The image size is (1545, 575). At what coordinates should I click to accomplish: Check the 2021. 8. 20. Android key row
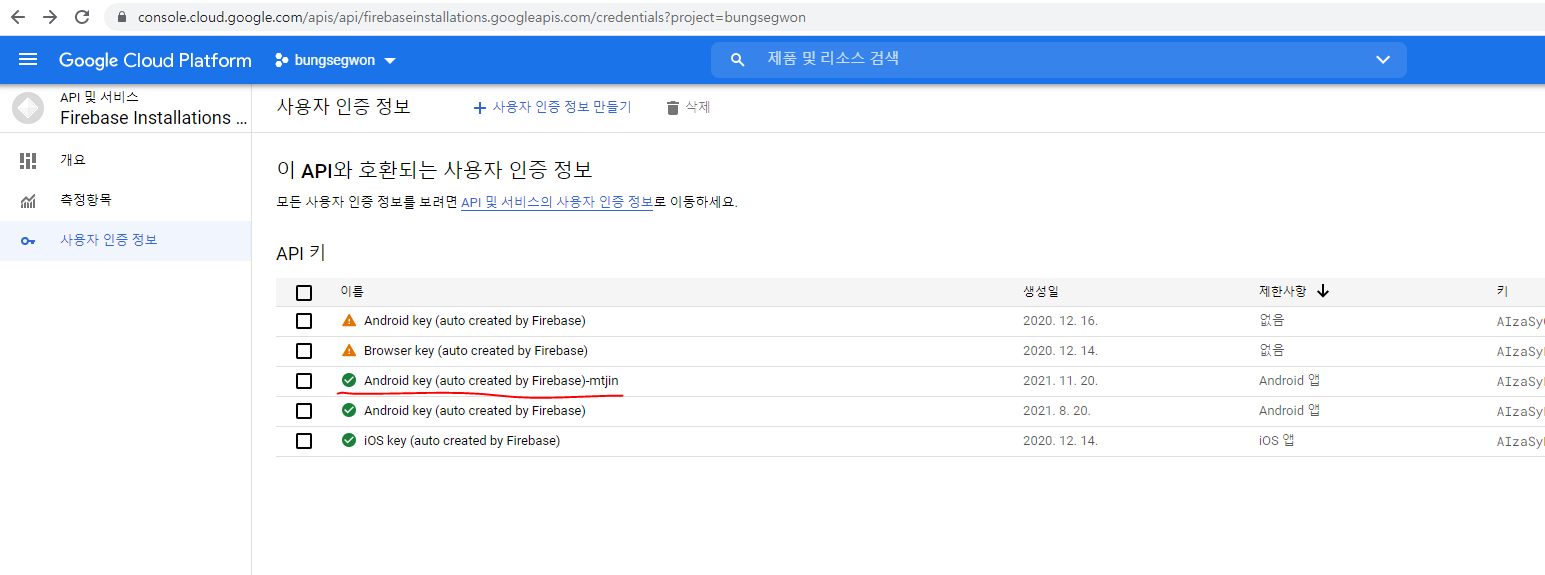pyautogui.click(x=304, y=411)
